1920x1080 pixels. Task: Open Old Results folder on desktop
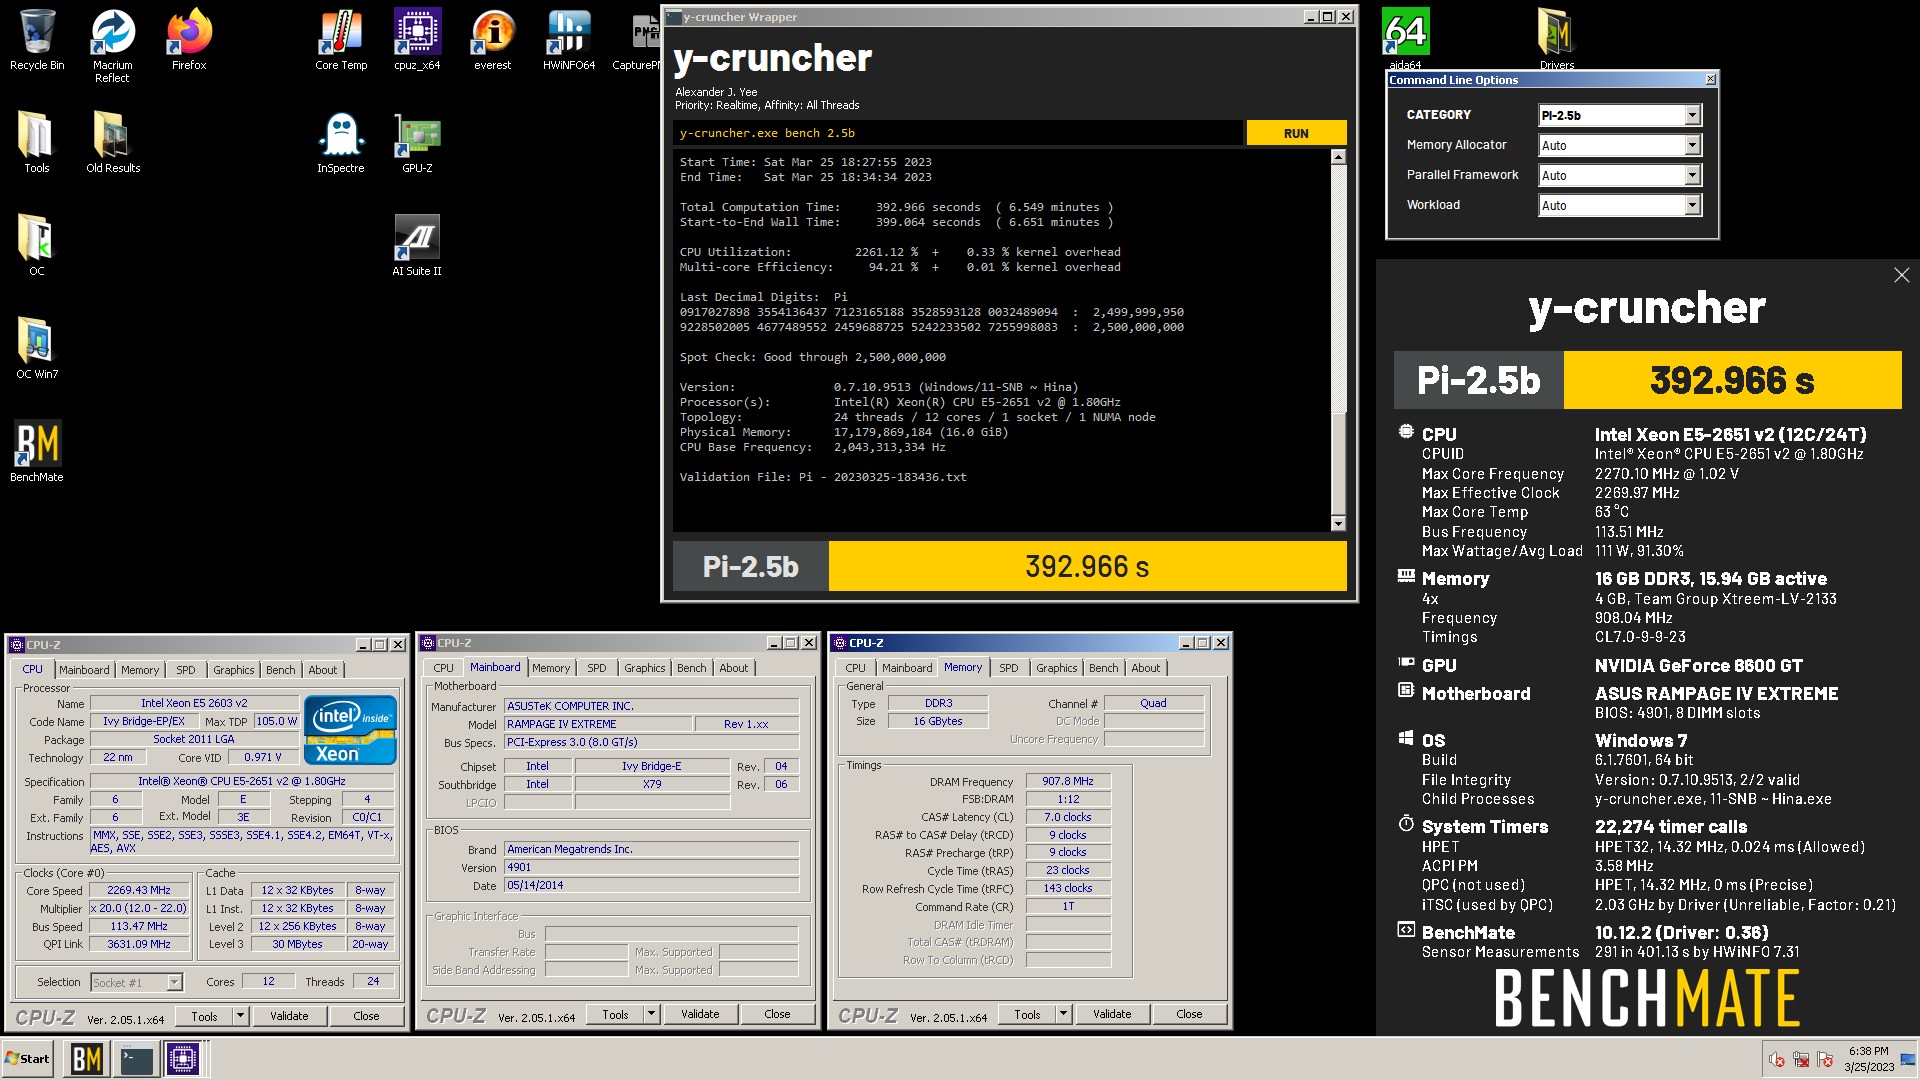(x=112, y=142)
